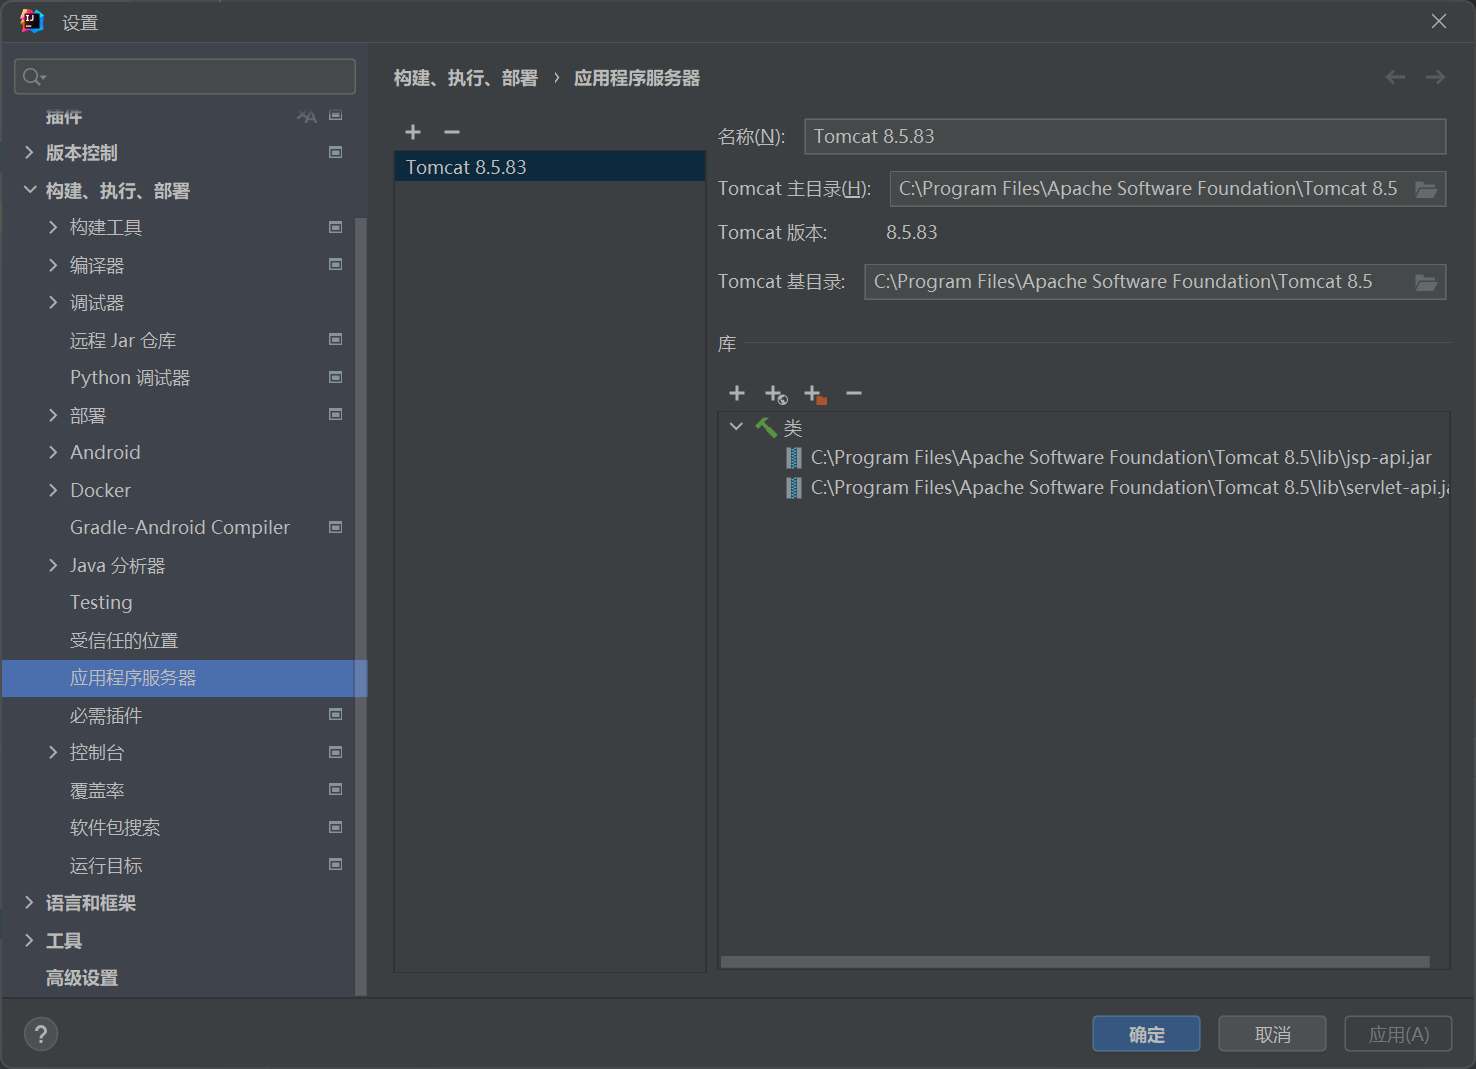Expand the 构建工具 node
1476x1069 pixels.
pyautogui.click(x=53, y=228)
